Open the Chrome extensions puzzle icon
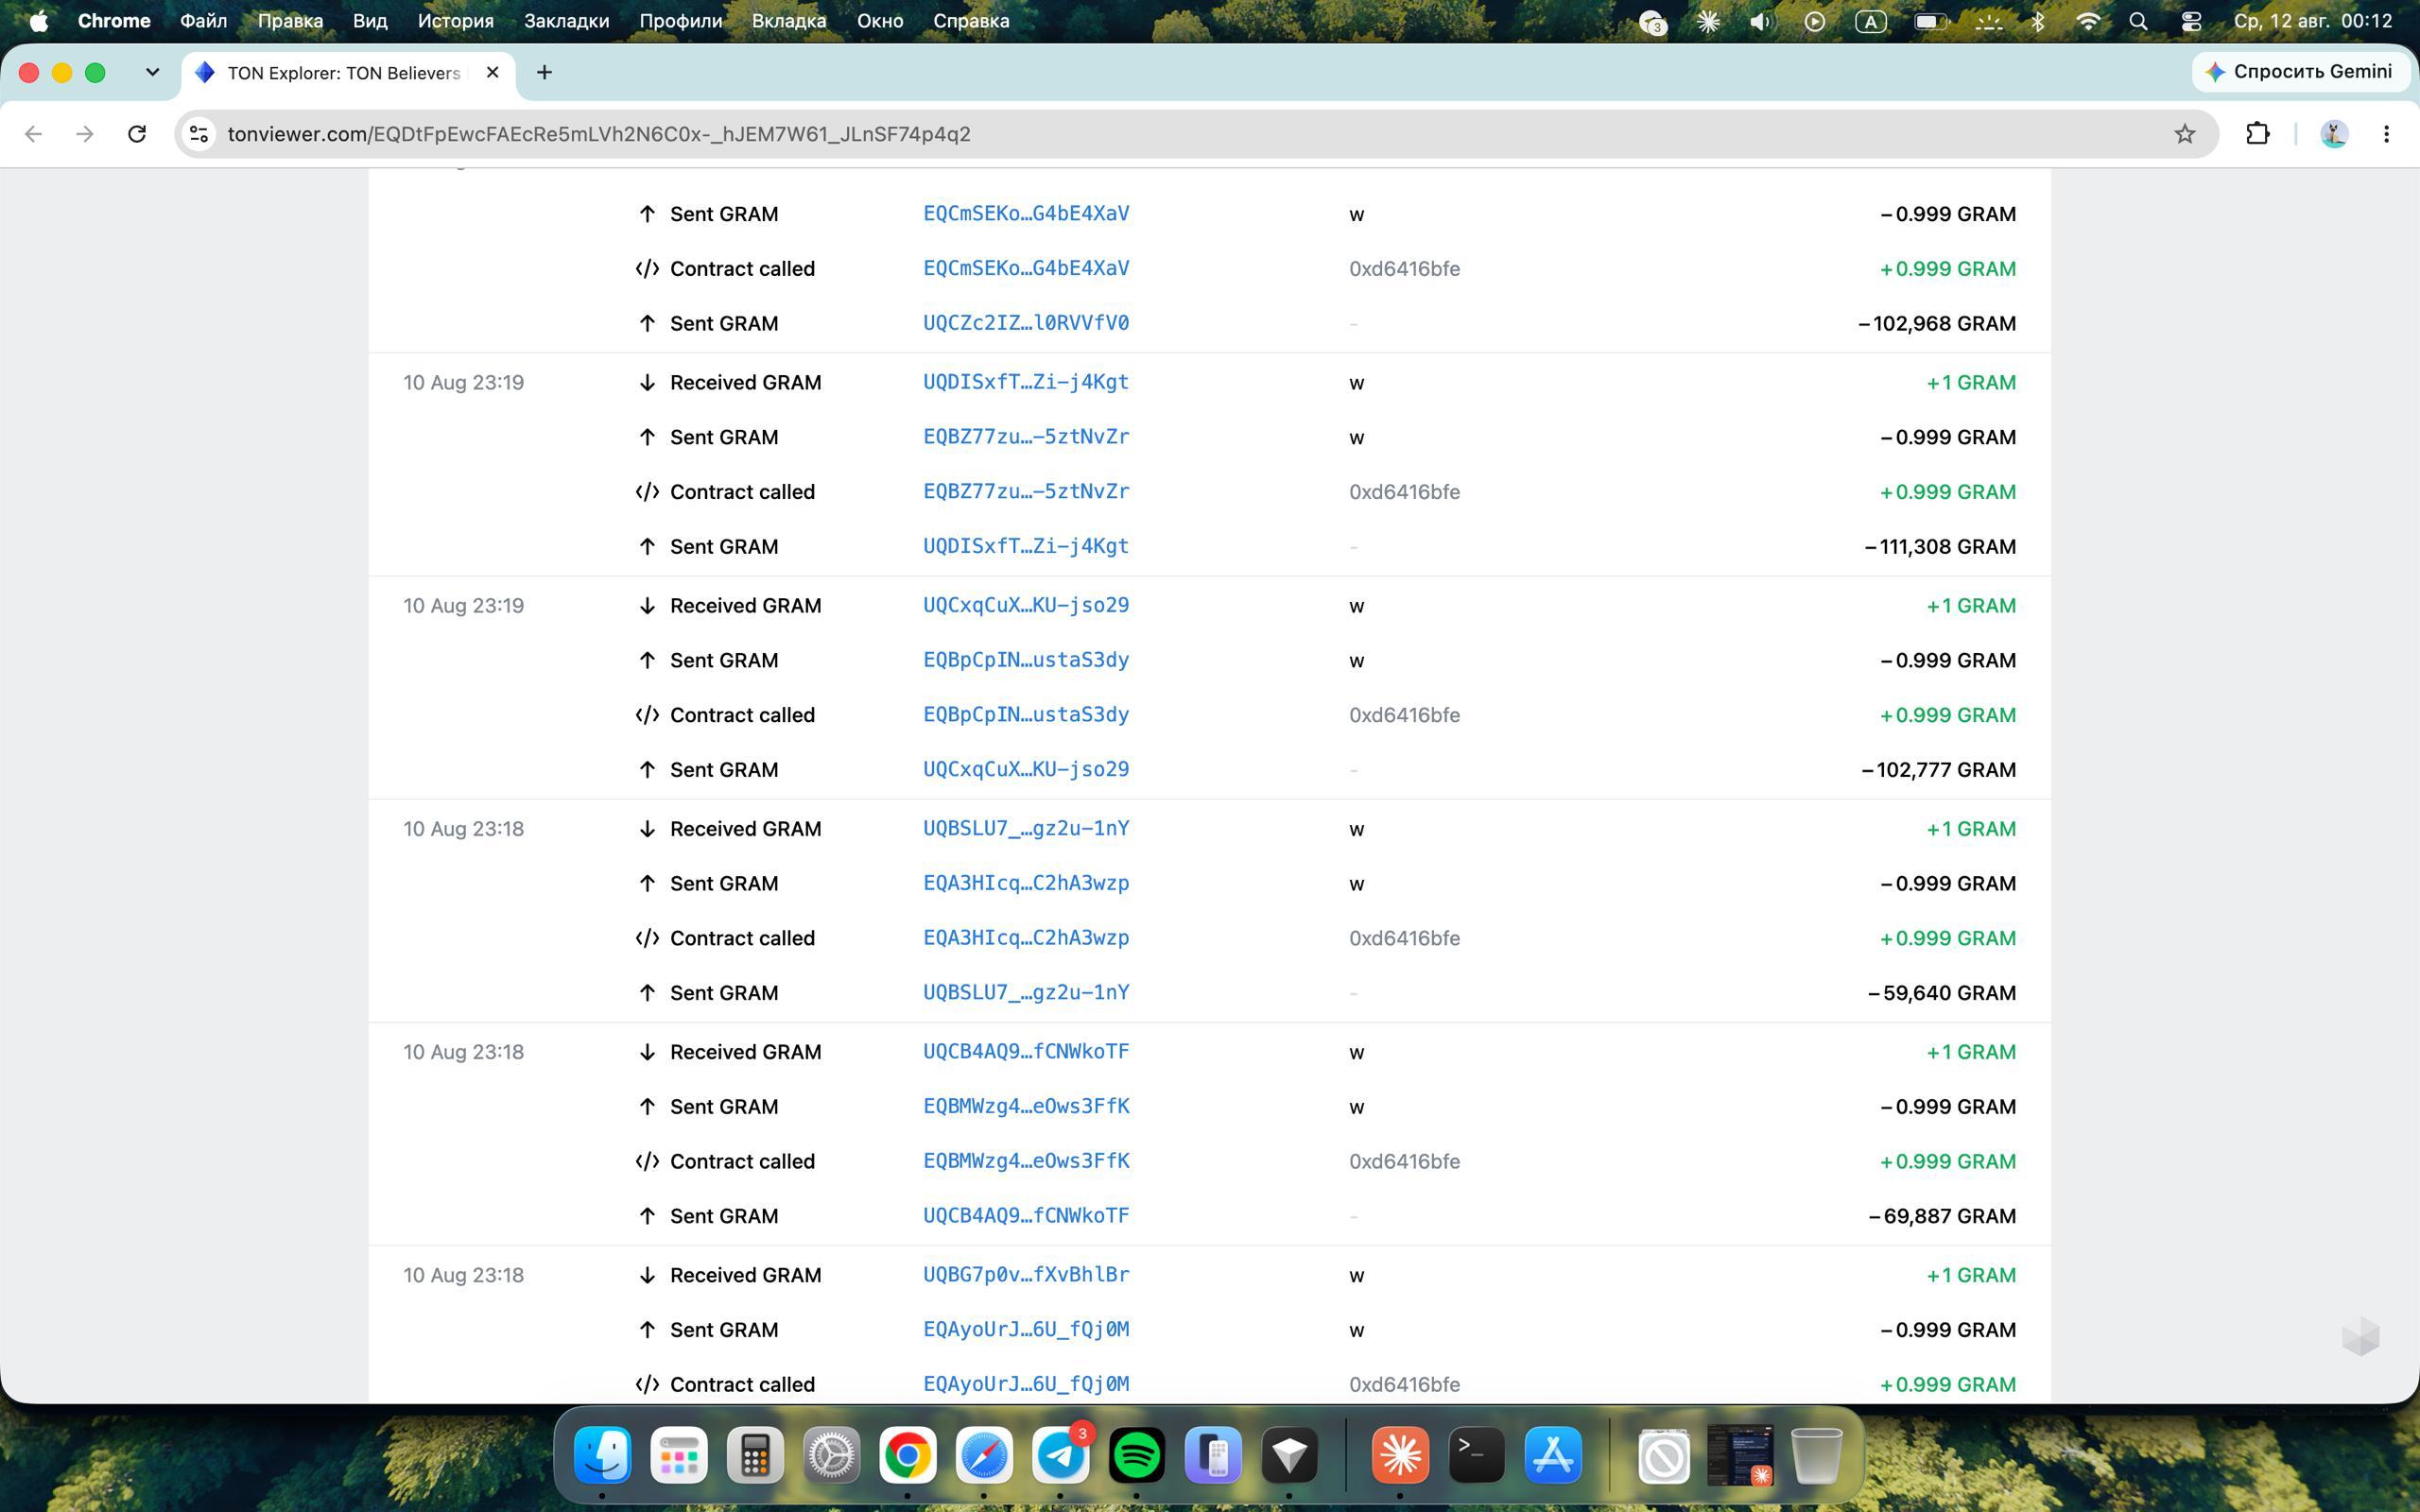Image resolution: width=2420 pixels, height=1512 pixels. pyautogui.click(x=2257, y=134)
